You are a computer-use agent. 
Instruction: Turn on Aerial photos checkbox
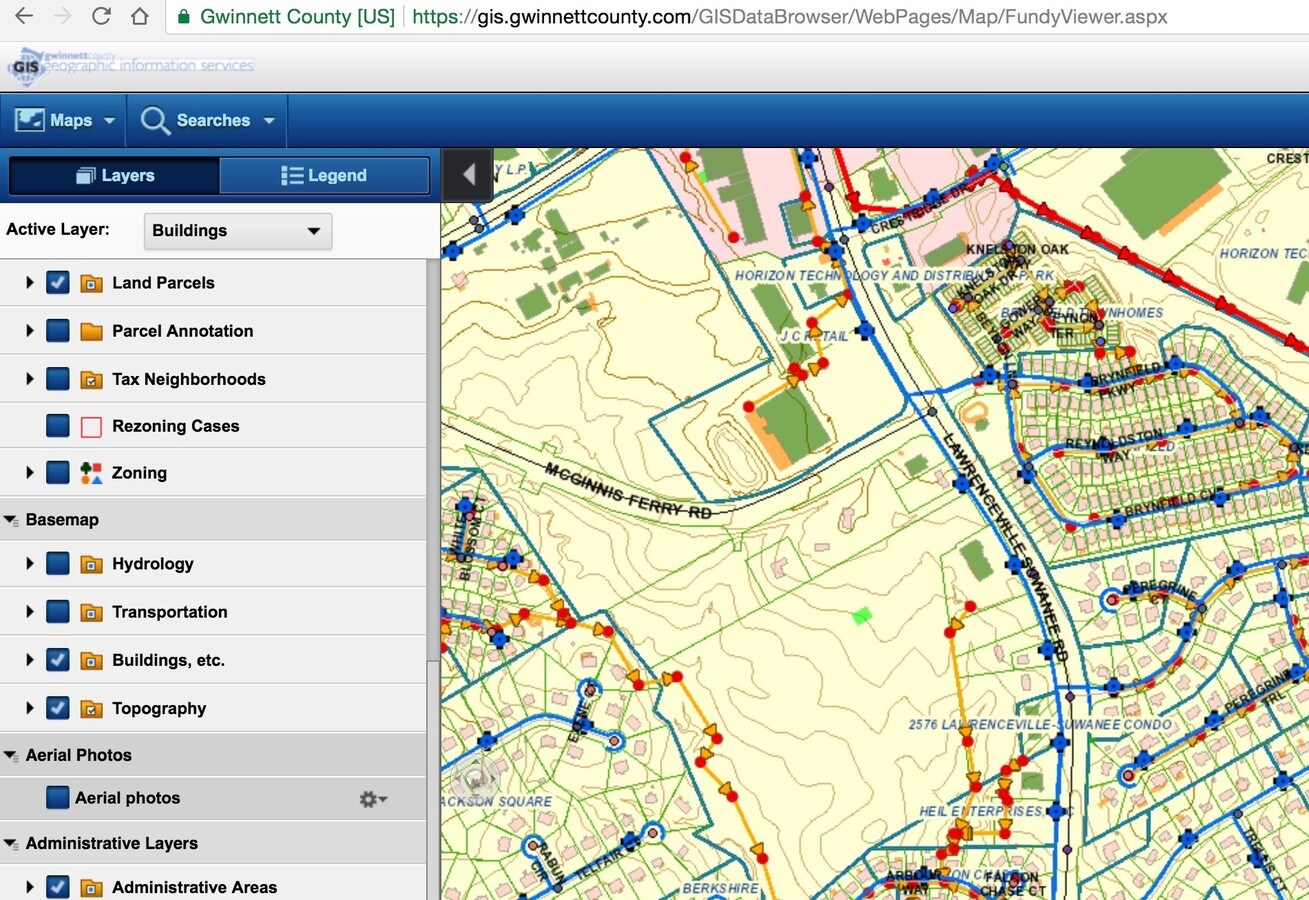58,798
